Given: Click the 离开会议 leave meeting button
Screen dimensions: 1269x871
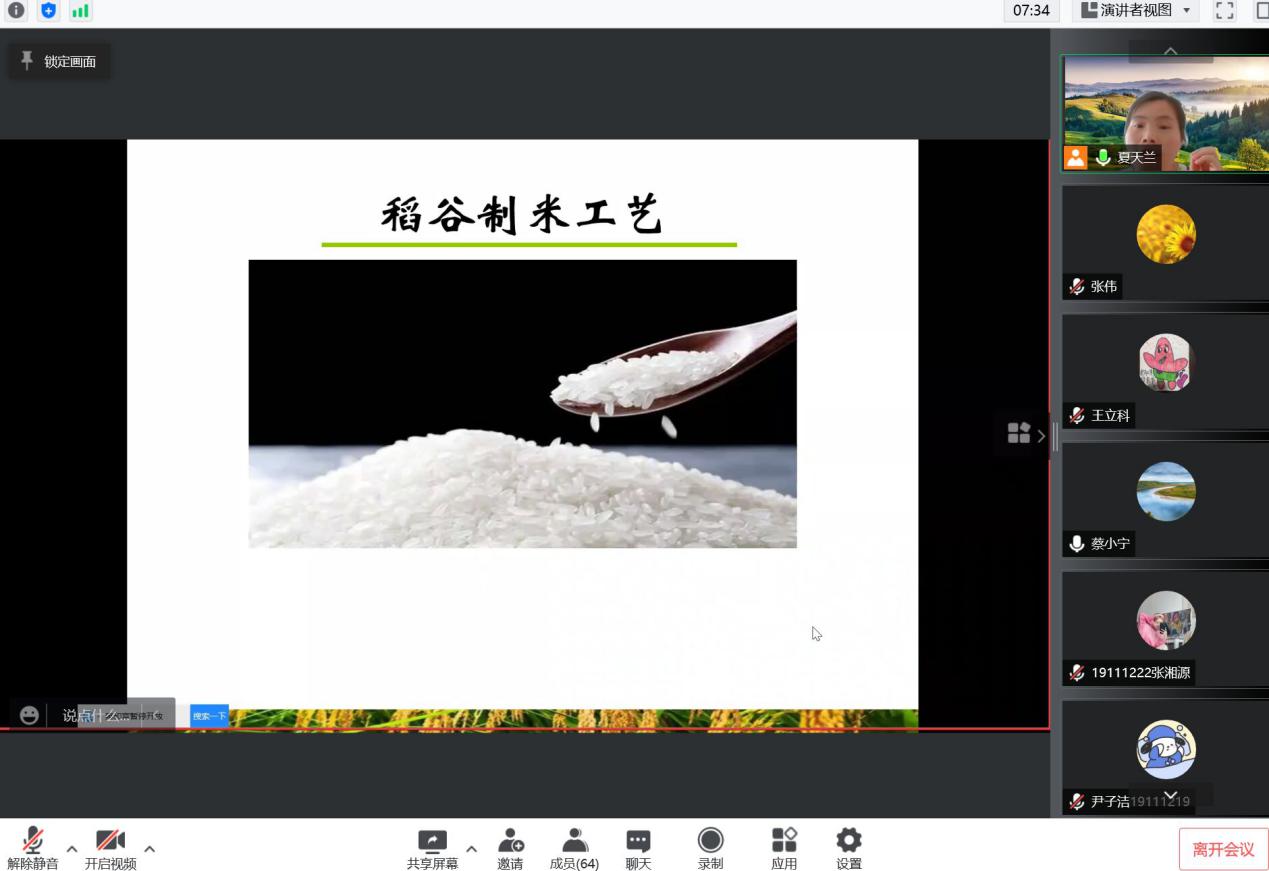Looking at the screenshot, I should tap(1222, 849).
